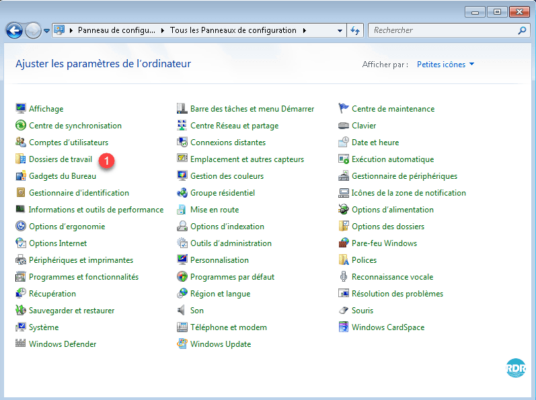Image resolution: width=536 pixels, height=400 pixels.
Task: Open Options d'alimentation link
Action: (x=392, y=210)
